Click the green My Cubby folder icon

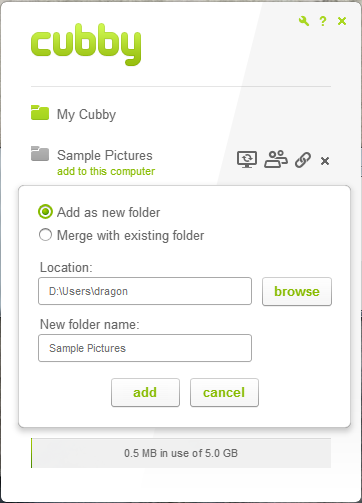pyautogui.click(x=40, y=112)
